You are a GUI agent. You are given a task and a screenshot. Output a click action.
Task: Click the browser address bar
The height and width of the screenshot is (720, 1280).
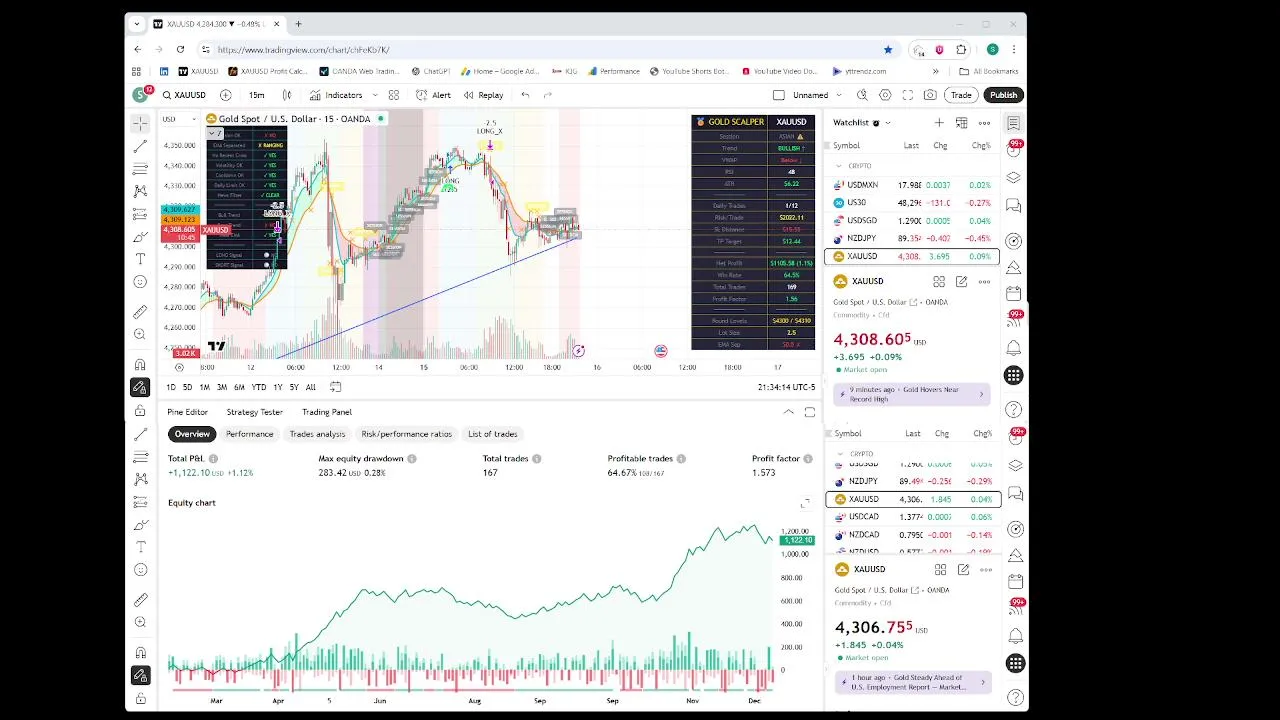540,49
